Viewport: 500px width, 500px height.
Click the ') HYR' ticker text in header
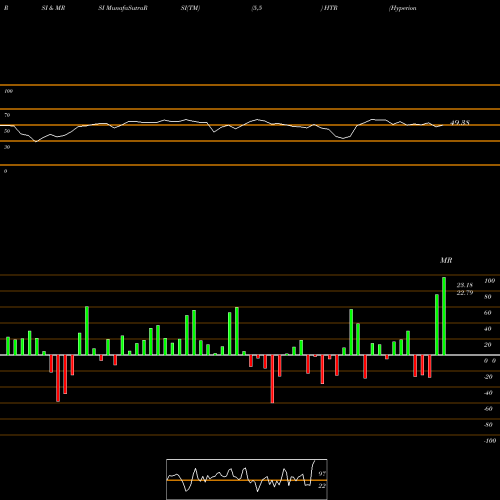(329, 8)
